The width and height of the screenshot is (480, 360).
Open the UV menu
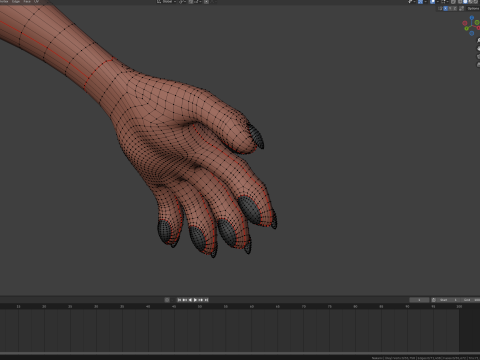tap(36, 1)
